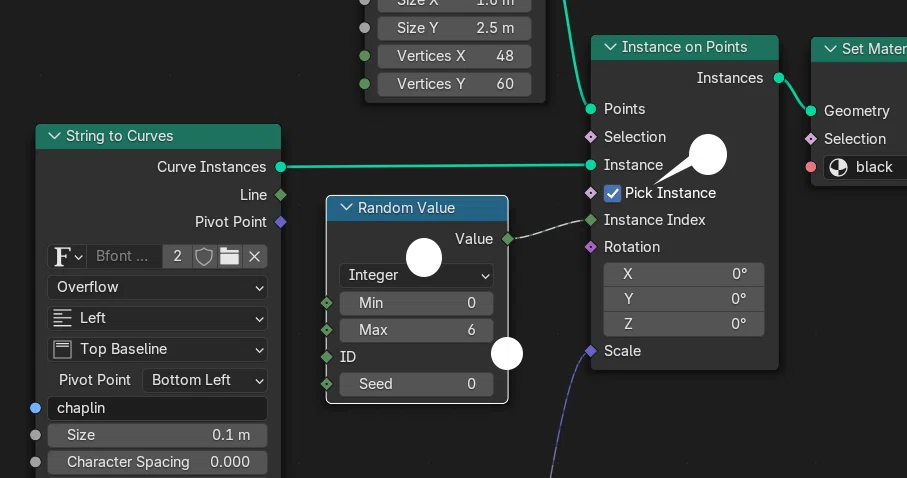This screenshot has height=478, width=907.
Task: Open the Overflow dropdown
Action: click(157, 287)
